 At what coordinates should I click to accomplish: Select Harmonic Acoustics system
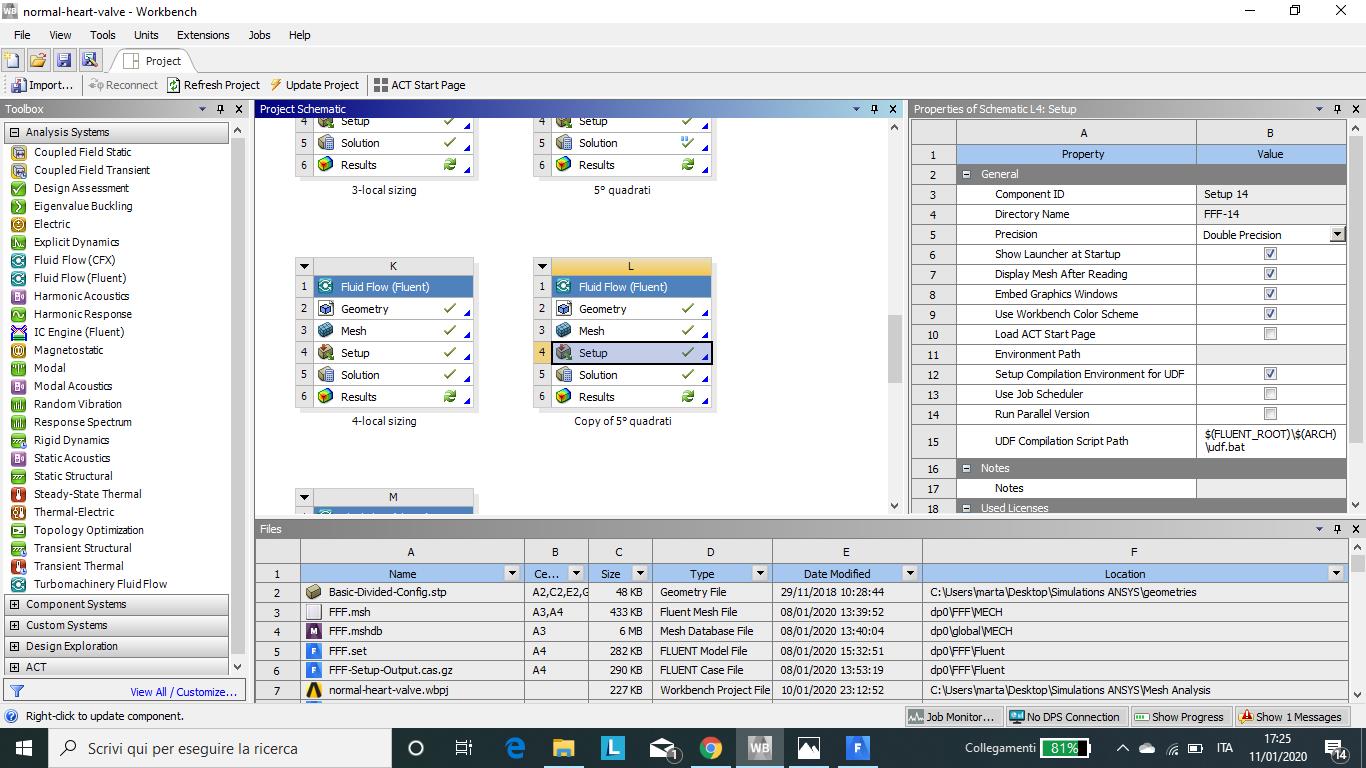tap(81, 296)
